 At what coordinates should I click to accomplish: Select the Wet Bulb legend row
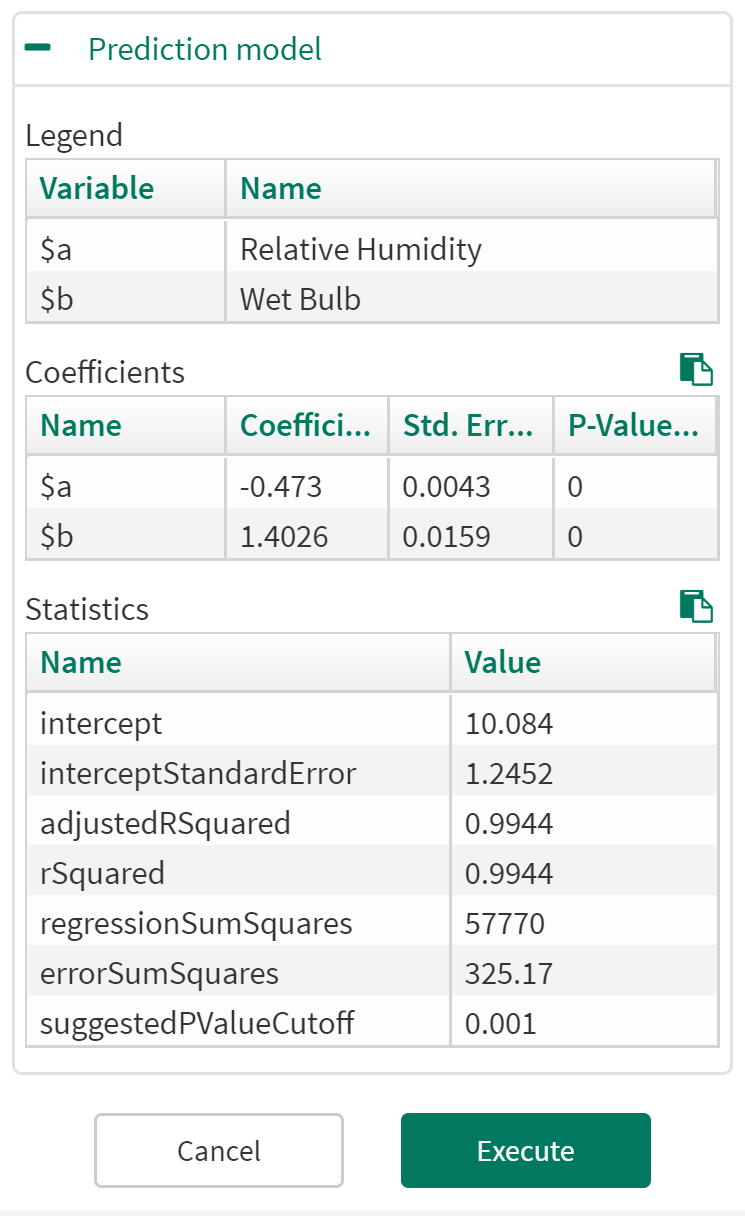300,299
